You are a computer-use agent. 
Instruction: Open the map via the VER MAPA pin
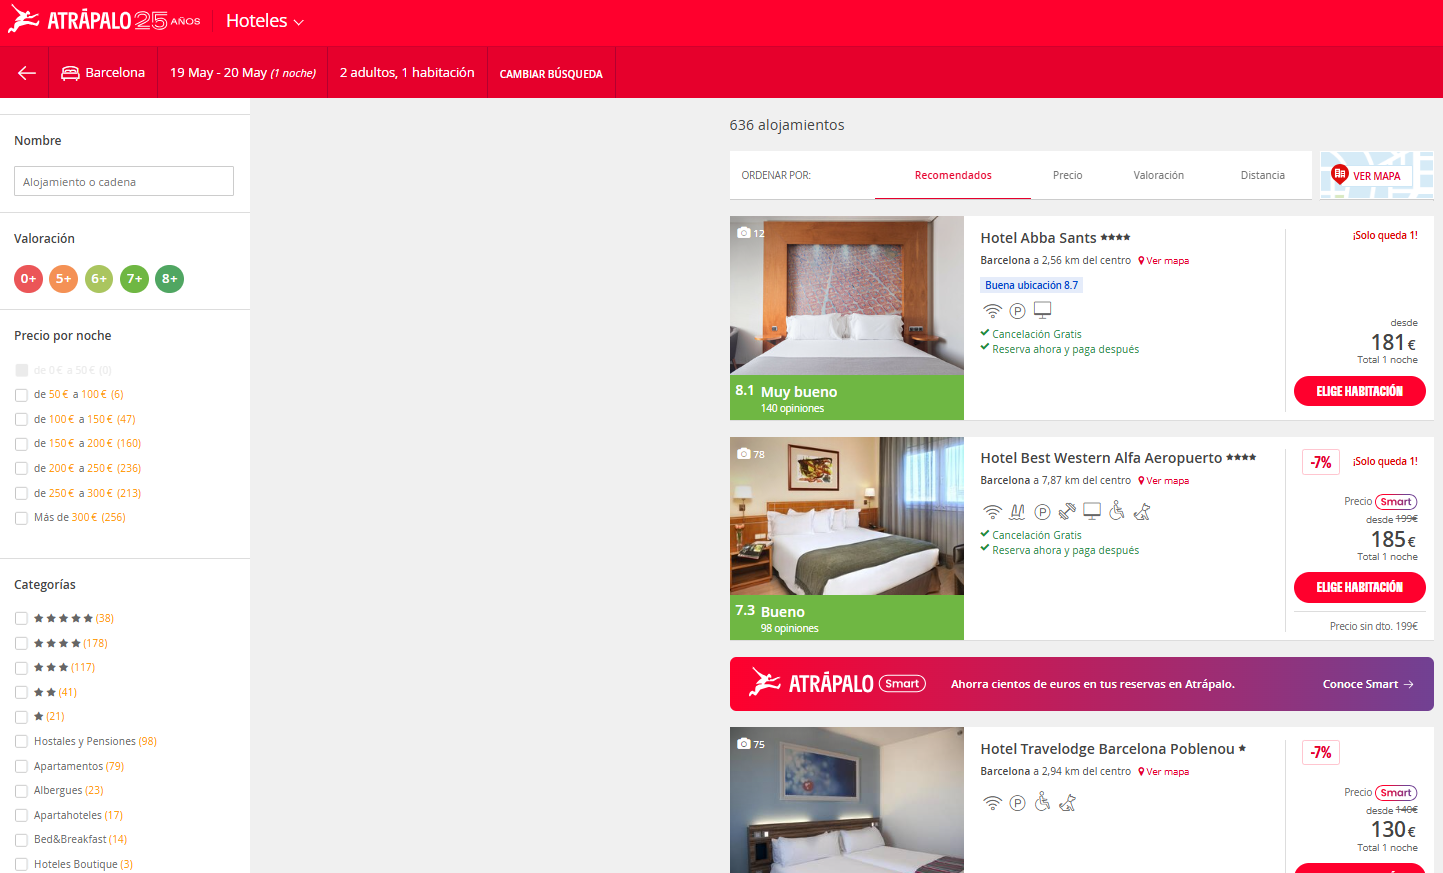click(1340, 175)
